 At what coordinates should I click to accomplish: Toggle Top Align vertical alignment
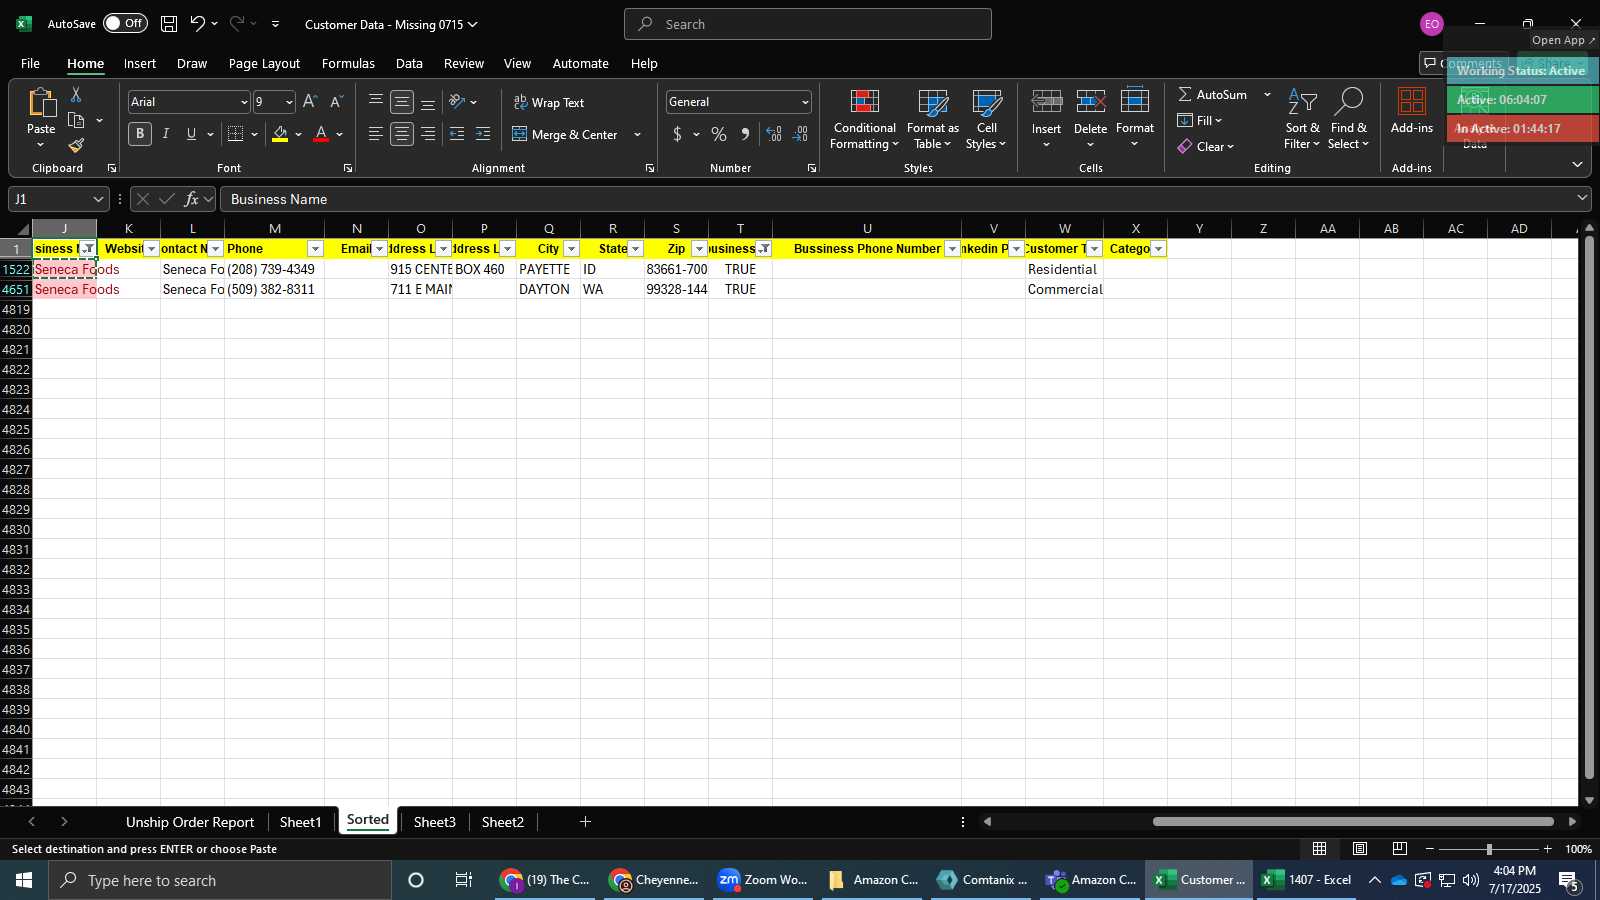point(375,102)
